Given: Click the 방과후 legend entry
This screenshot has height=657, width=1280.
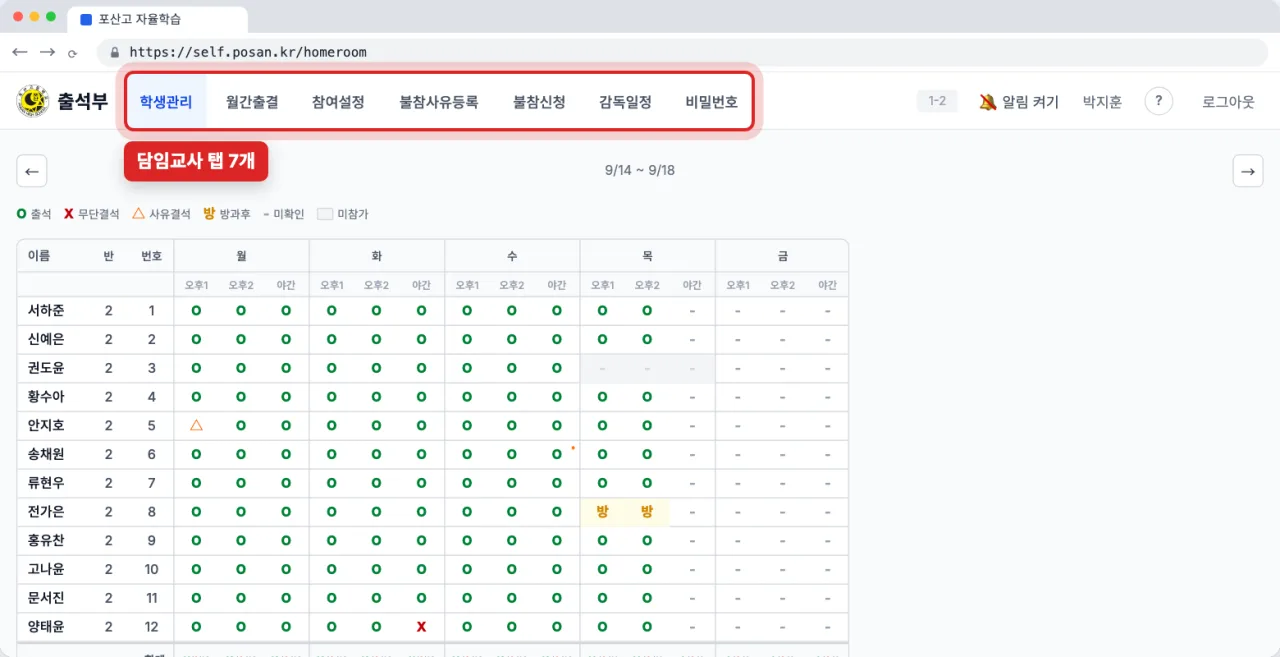Looking at the screenshot, I should (227, 214).
